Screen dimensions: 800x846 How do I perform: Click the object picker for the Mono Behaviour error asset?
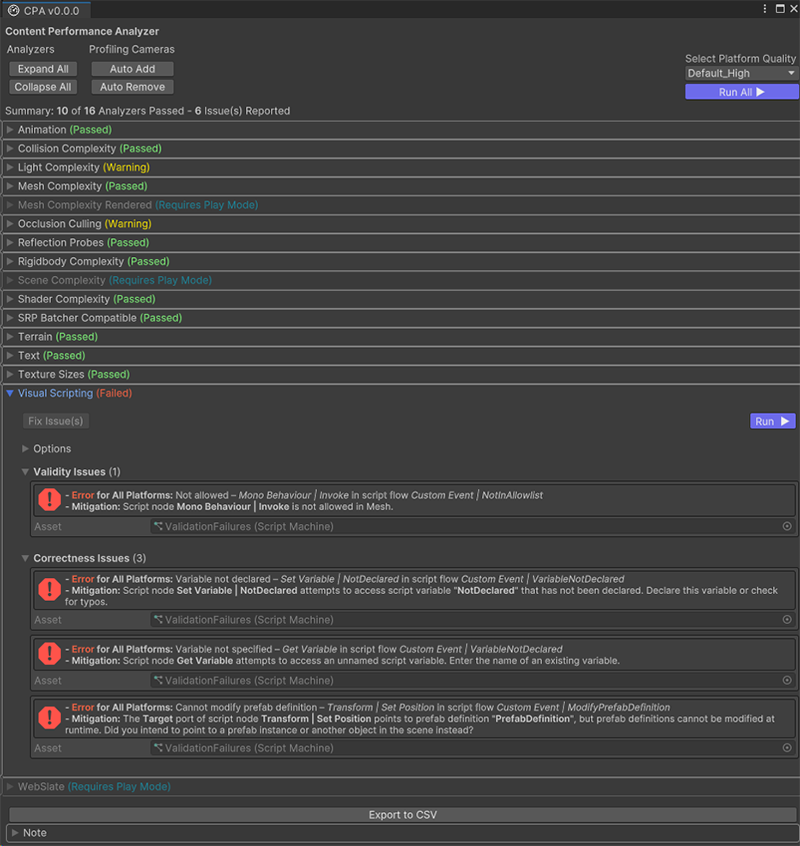(787, 526)
